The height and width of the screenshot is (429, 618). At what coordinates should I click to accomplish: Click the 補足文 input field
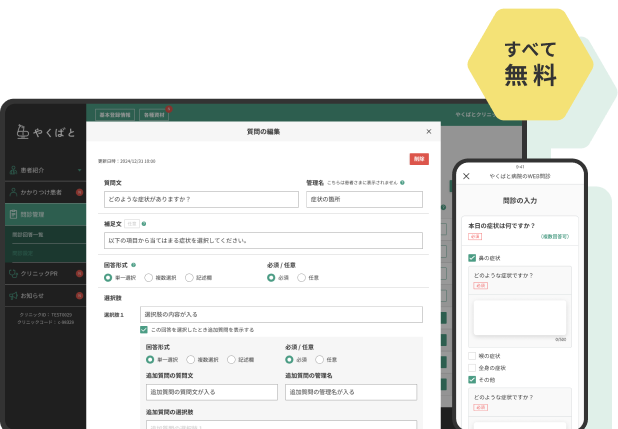point(263,241)
